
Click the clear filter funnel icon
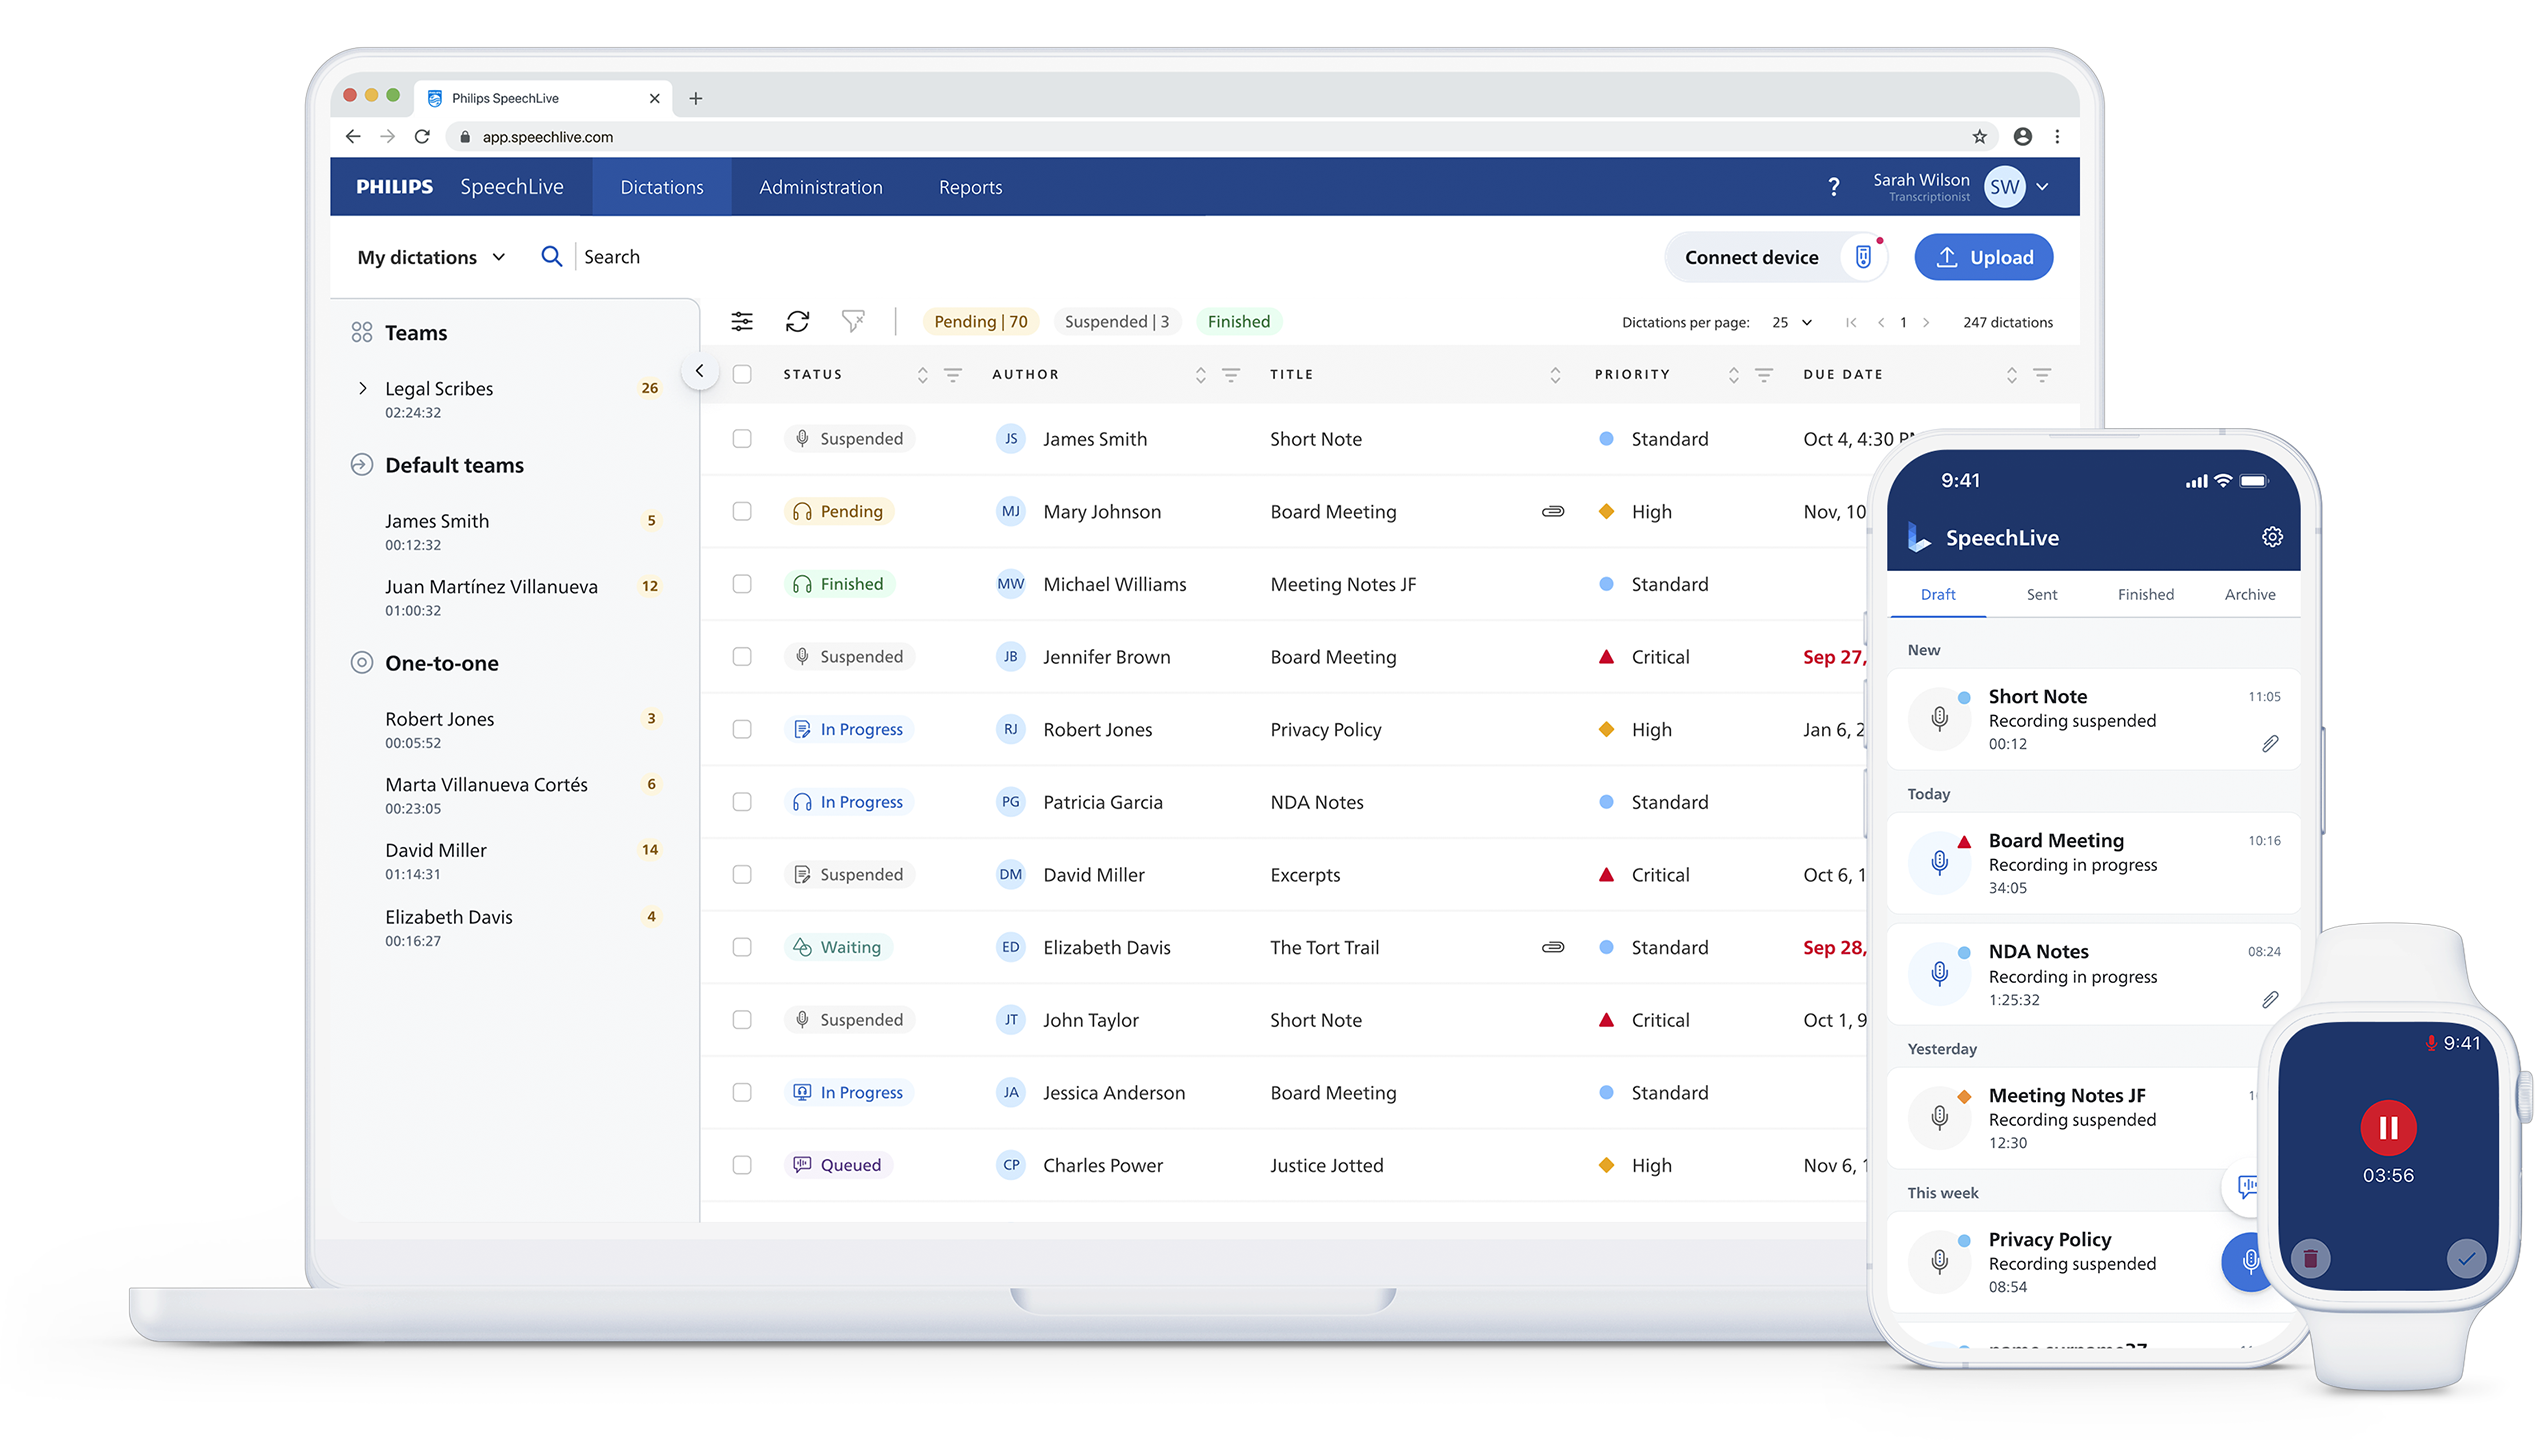[x=852, y=321]
